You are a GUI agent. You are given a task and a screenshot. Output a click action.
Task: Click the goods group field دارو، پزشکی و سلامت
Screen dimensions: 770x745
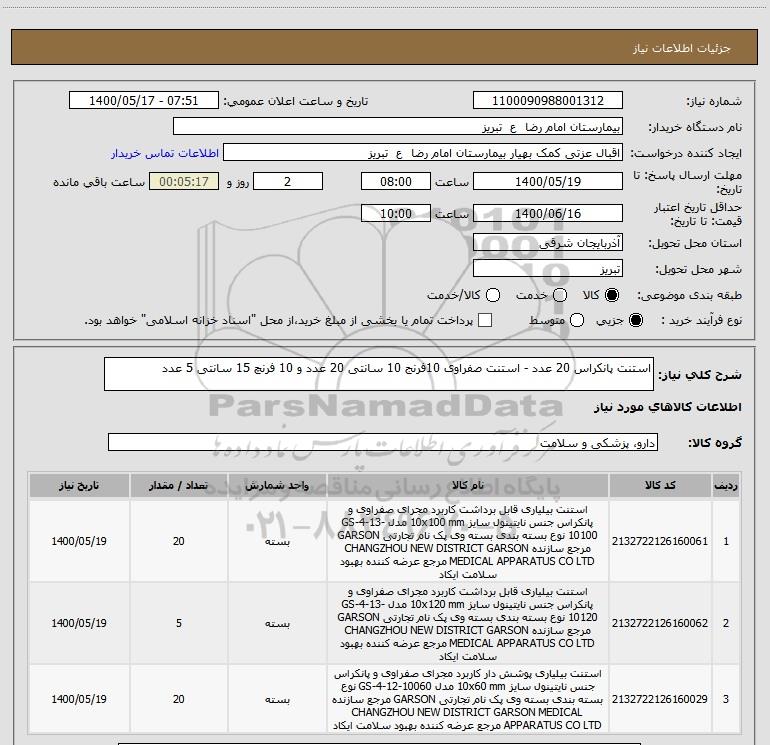point(383,442)
